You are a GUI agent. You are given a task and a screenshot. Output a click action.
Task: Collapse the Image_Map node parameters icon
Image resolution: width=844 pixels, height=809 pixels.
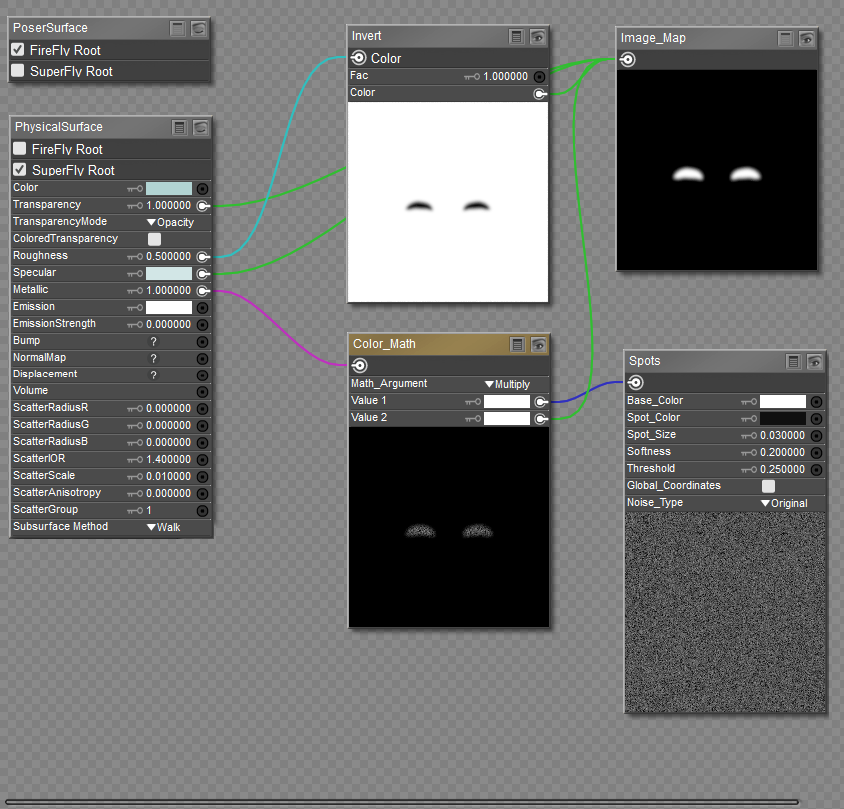(x=786, y=38)
